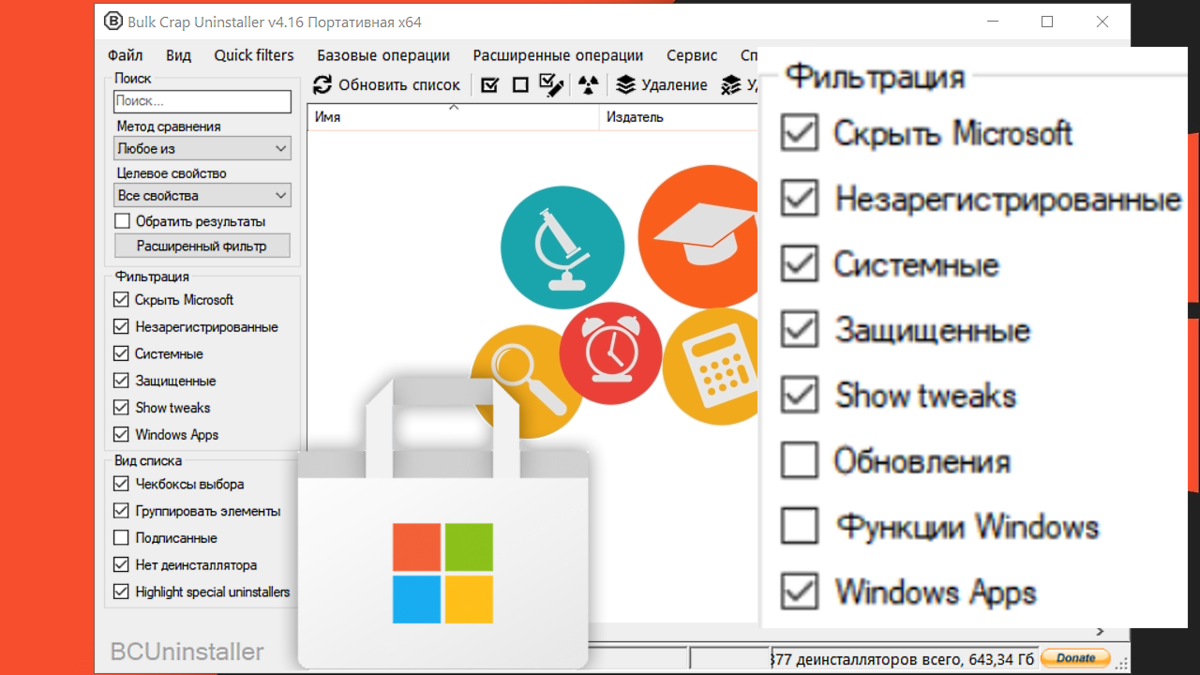This screenshot has width=1200, height=675.
Task: Click the Удаление uninstall stack icon
Action: pos(626,85)
